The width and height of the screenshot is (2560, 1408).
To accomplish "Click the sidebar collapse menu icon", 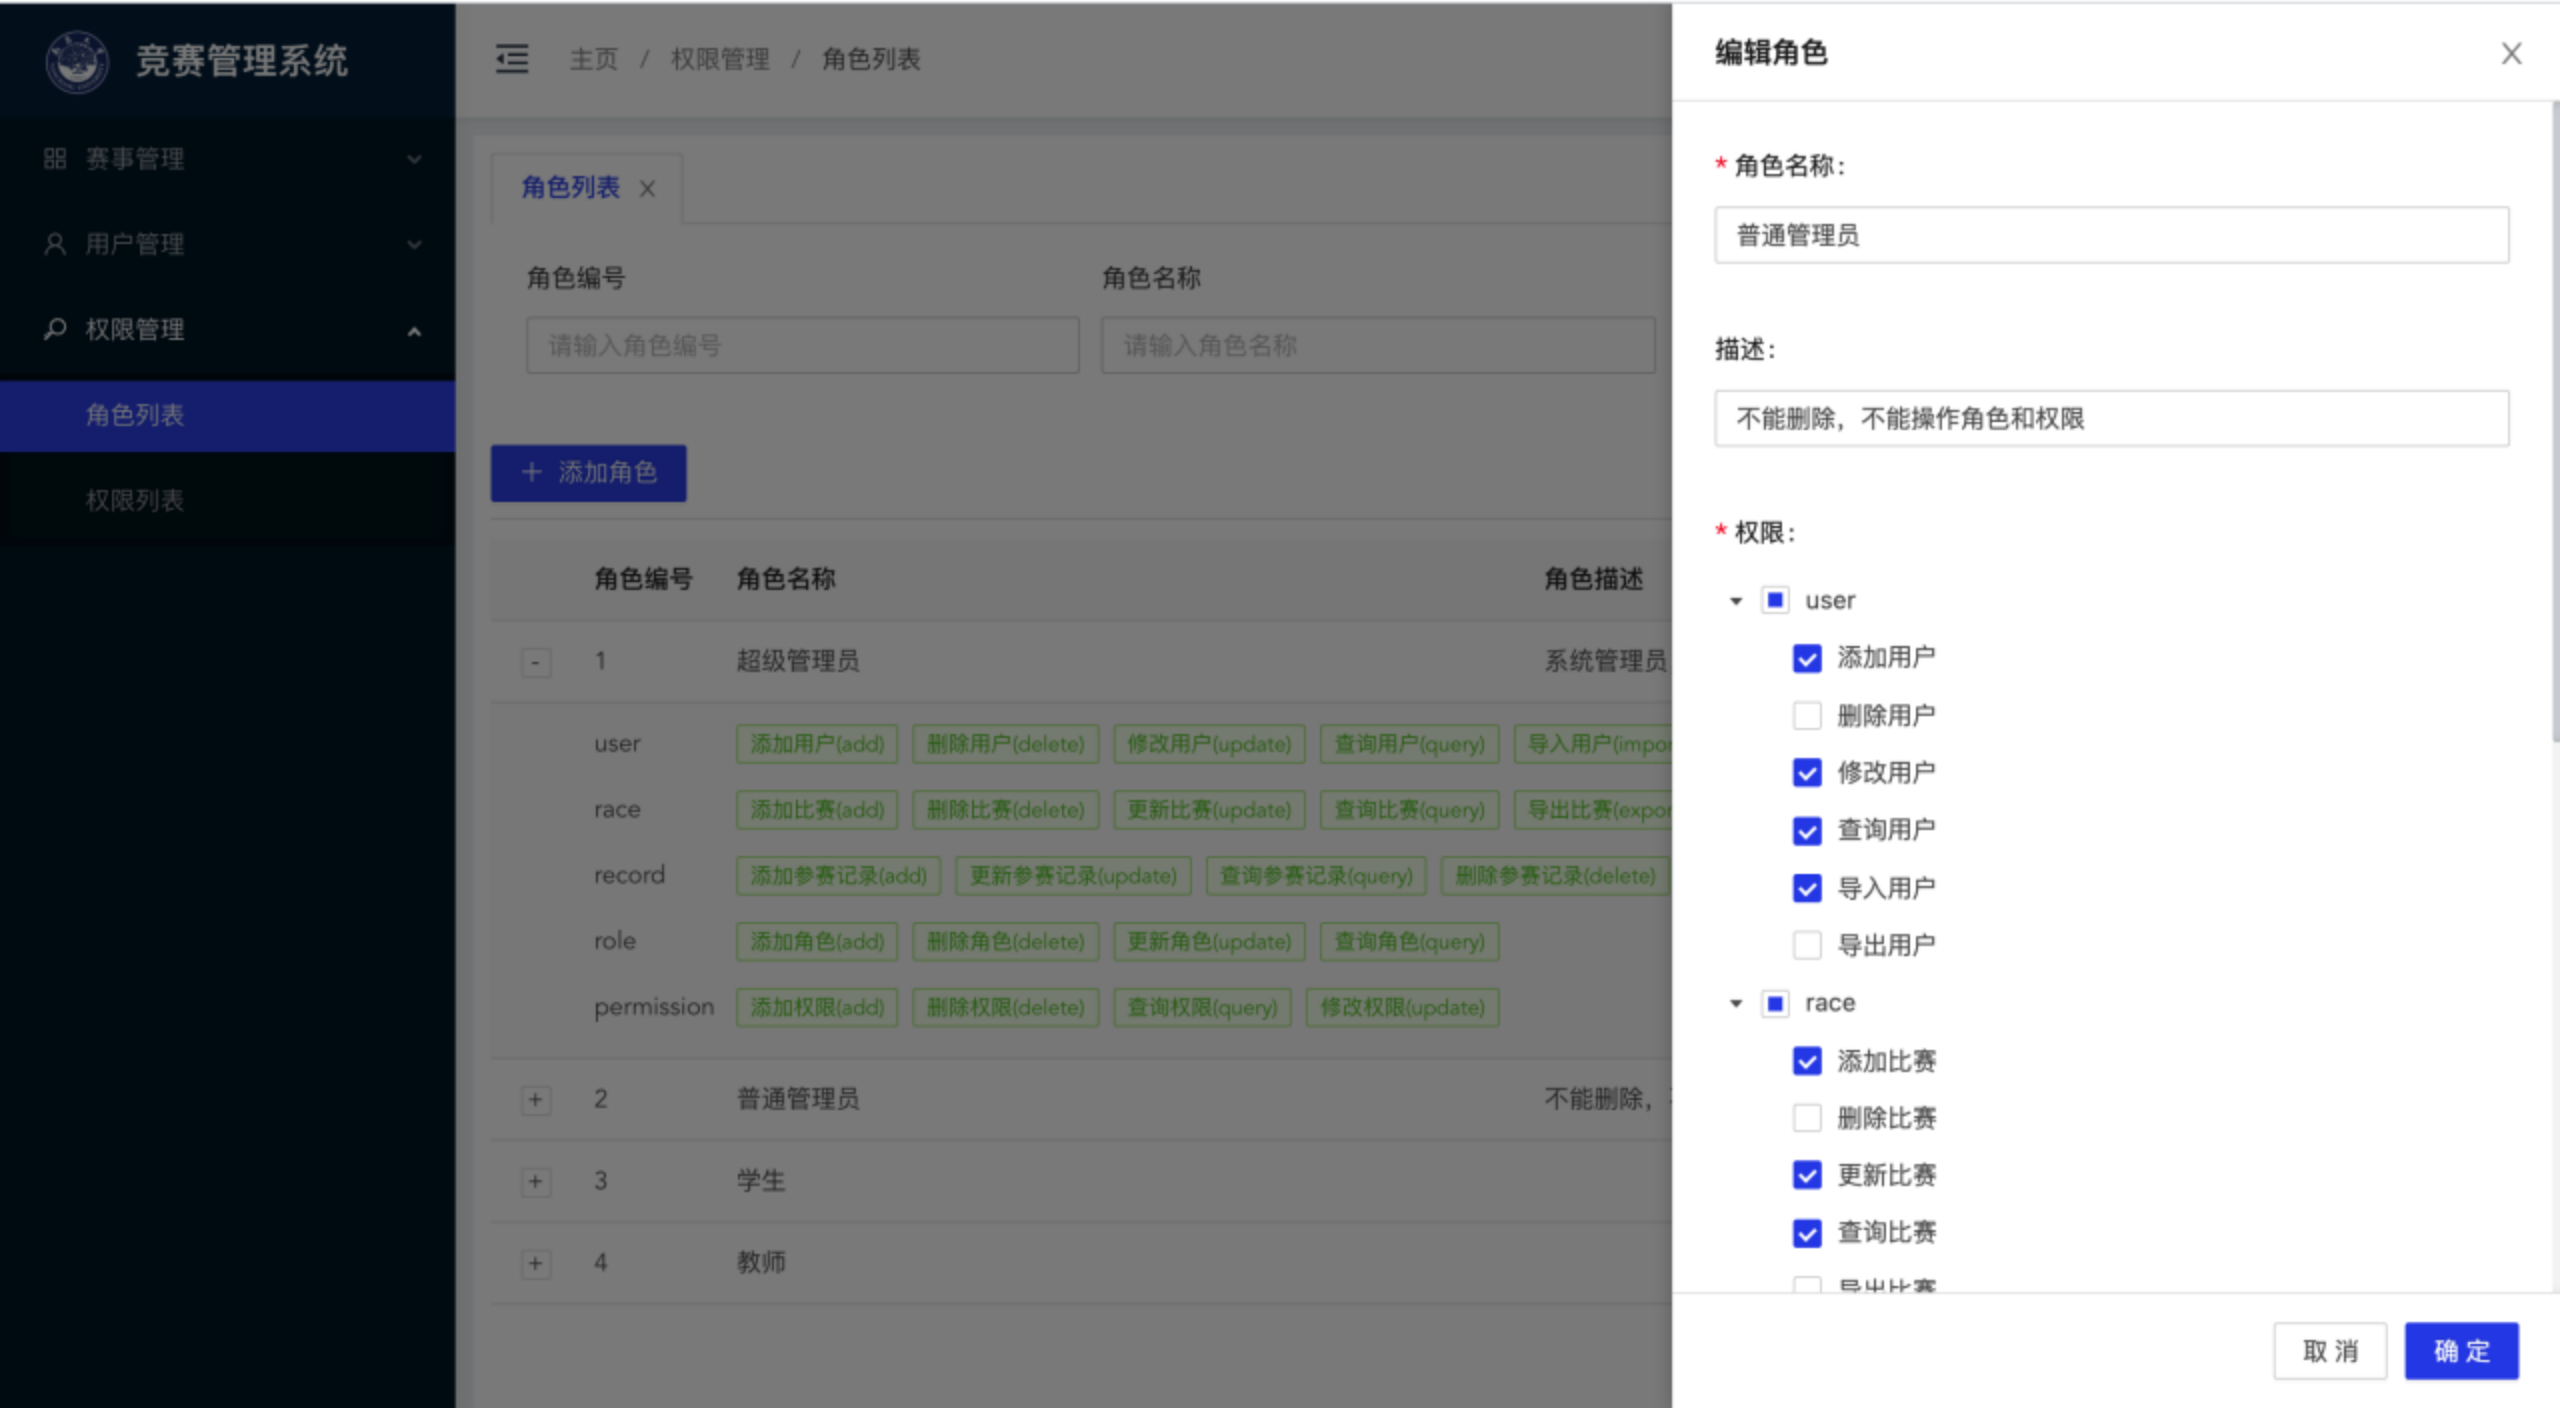I will (x=512, y=59).
